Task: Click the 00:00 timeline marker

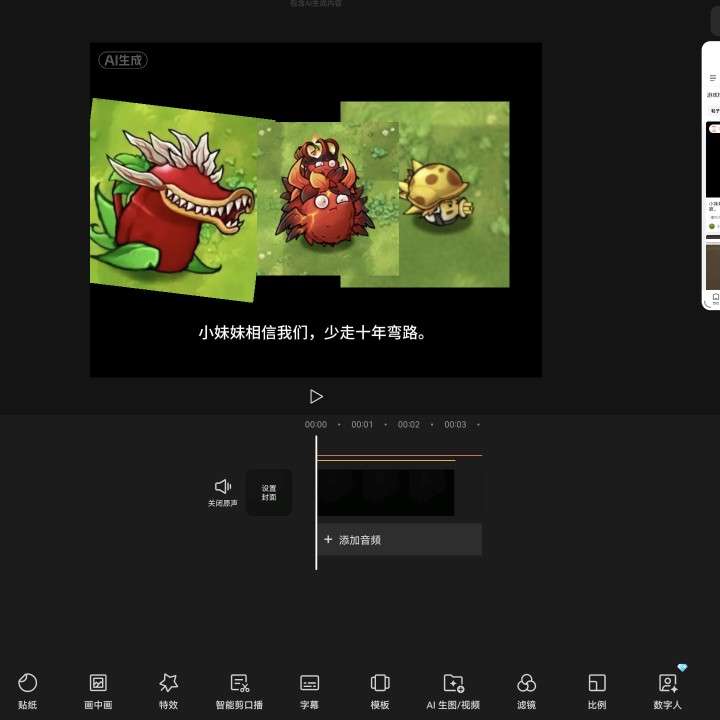Action: [x=316, y=425]
